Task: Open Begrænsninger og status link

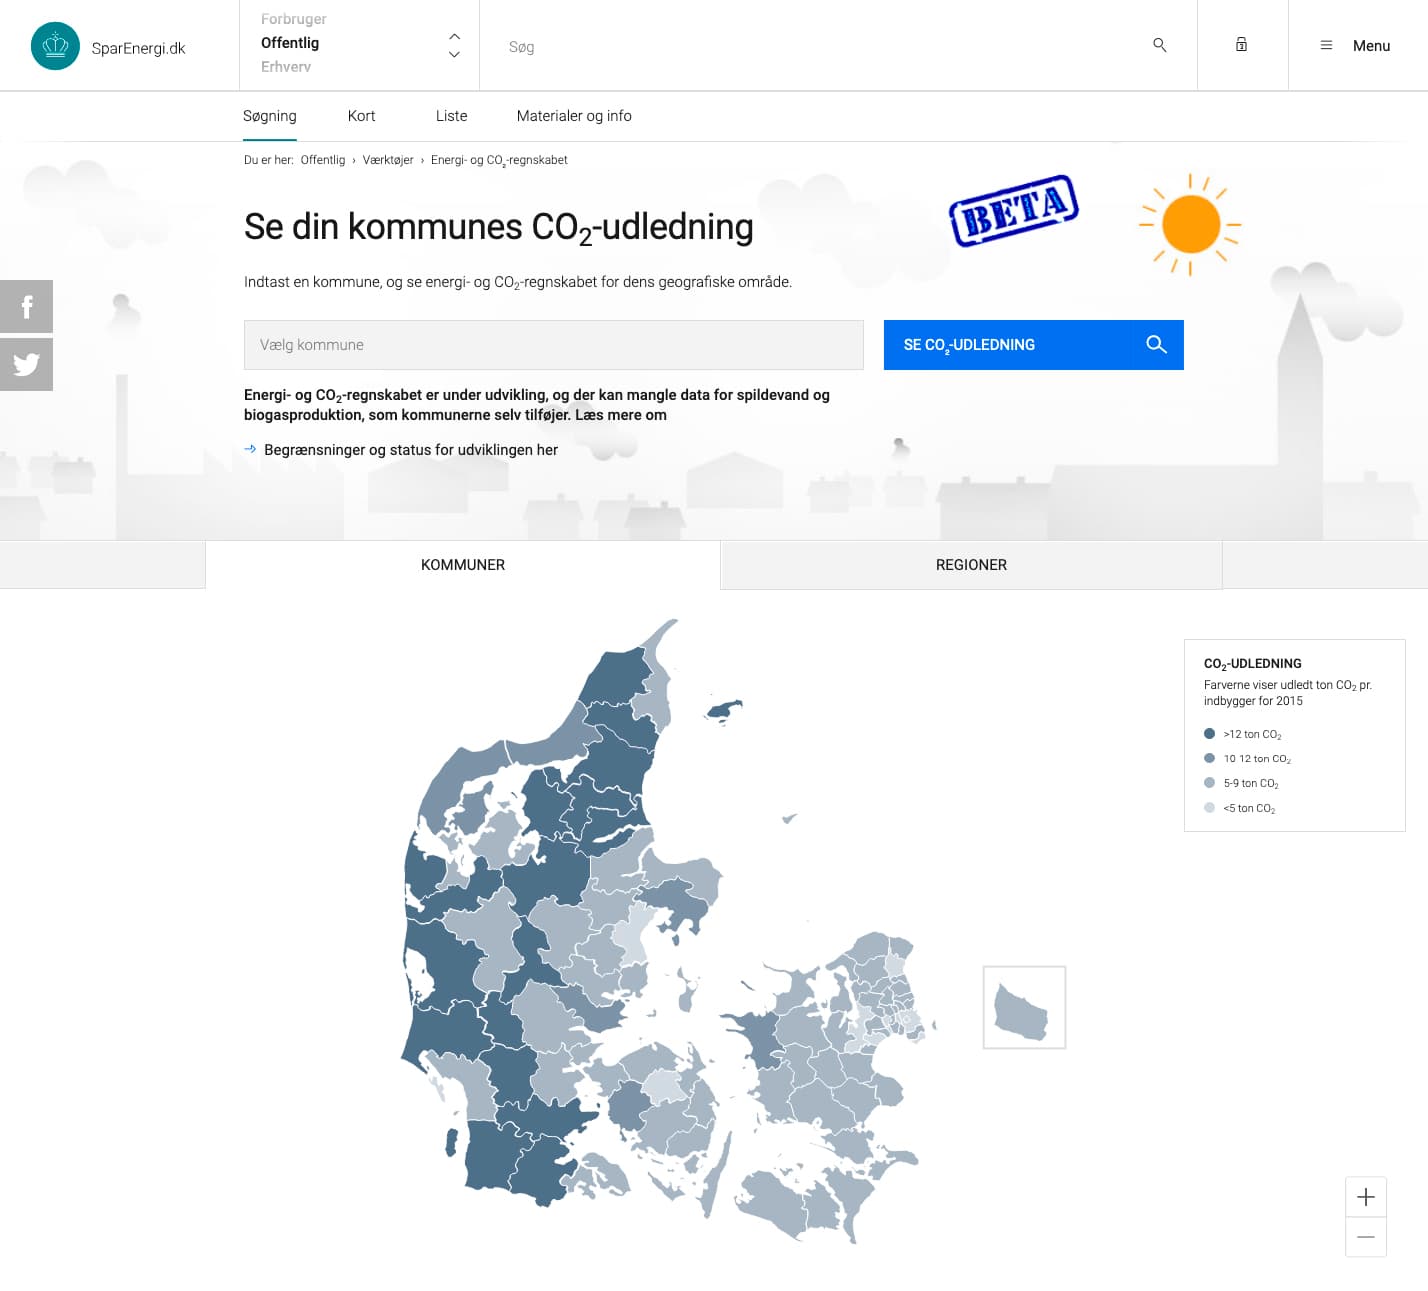Action: 411,450
